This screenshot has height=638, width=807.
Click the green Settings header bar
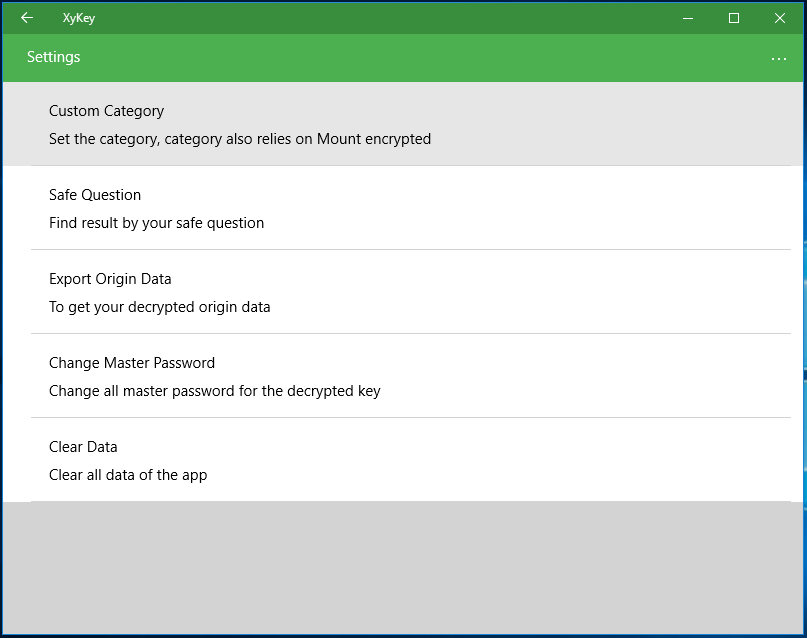403,58
